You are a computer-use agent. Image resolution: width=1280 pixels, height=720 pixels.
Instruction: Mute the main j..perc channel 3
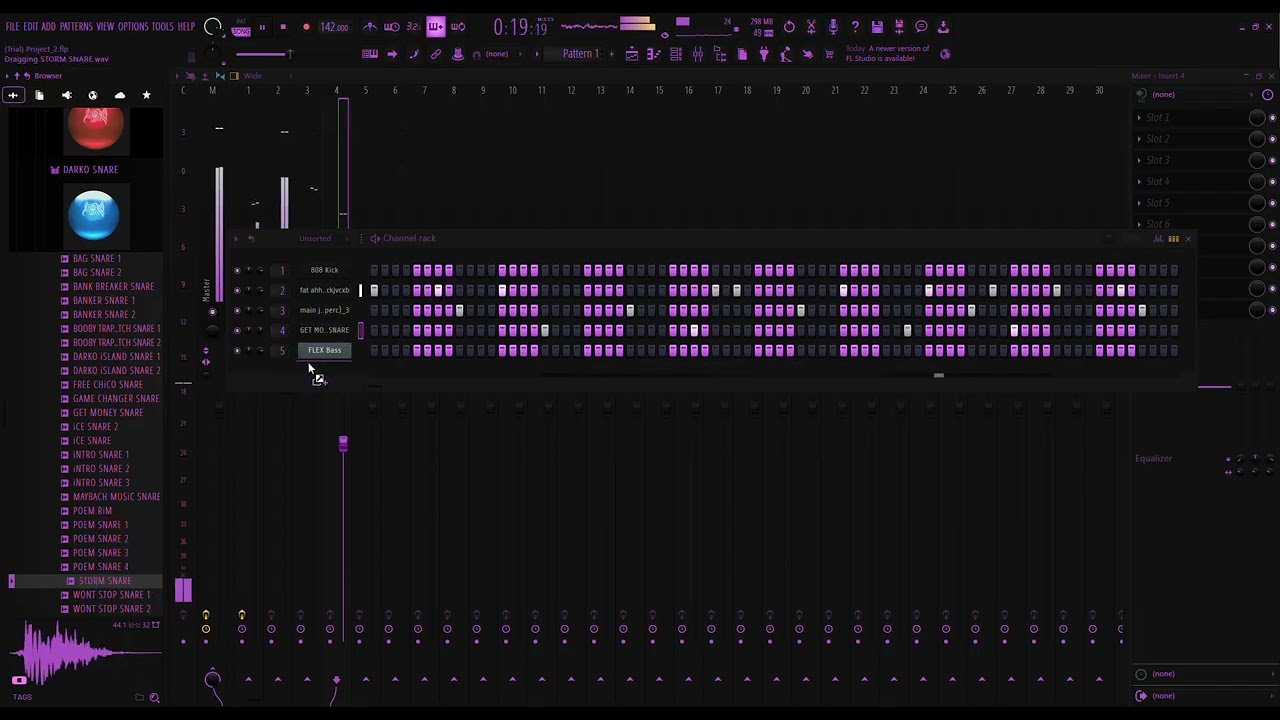237,310
